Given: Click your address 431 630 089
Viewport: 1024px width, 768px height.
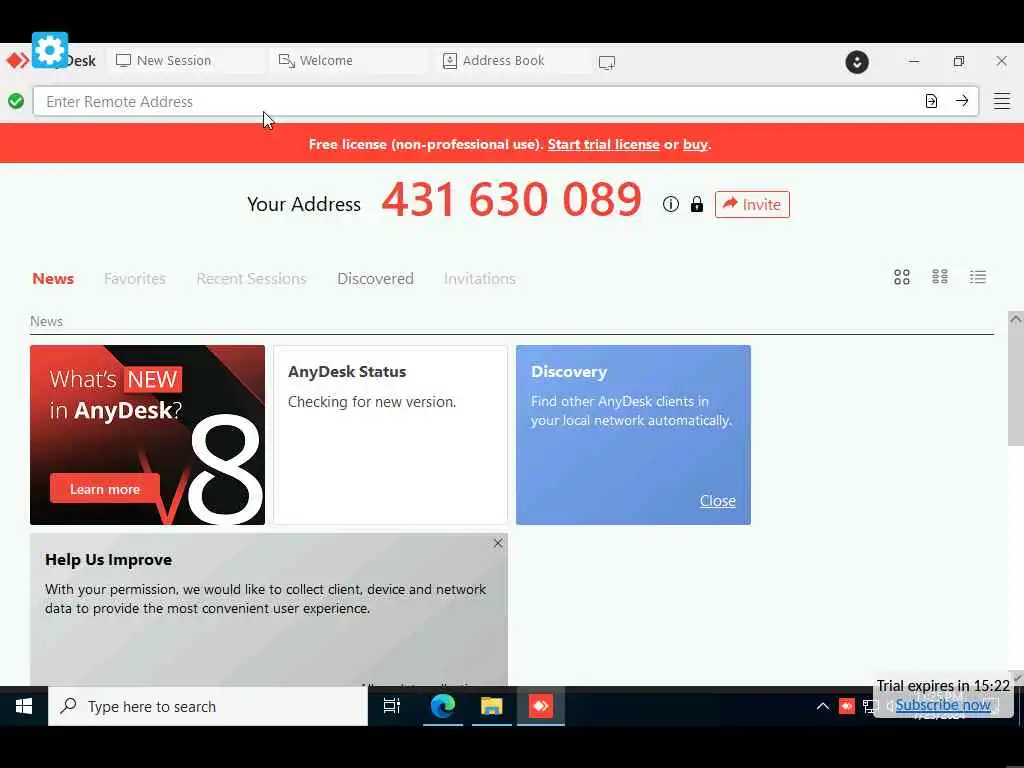Looking at the screenshot, I should coord(511,199).
